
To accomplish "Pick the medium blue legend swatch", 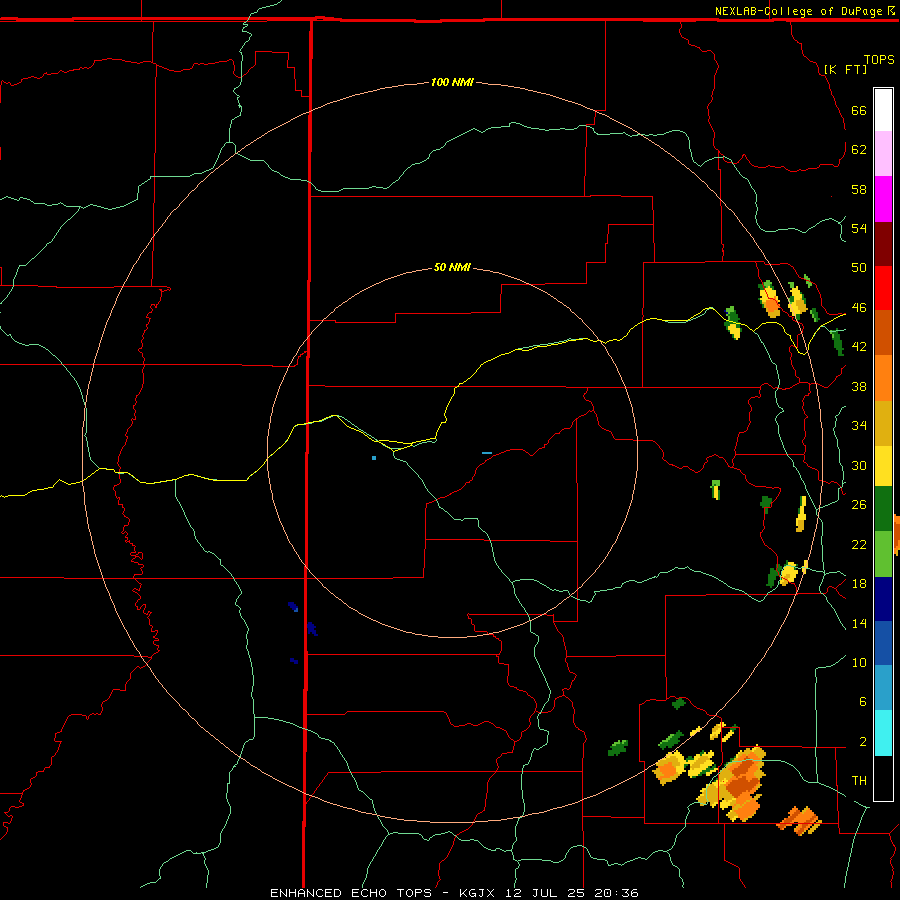I will (883, 643).
